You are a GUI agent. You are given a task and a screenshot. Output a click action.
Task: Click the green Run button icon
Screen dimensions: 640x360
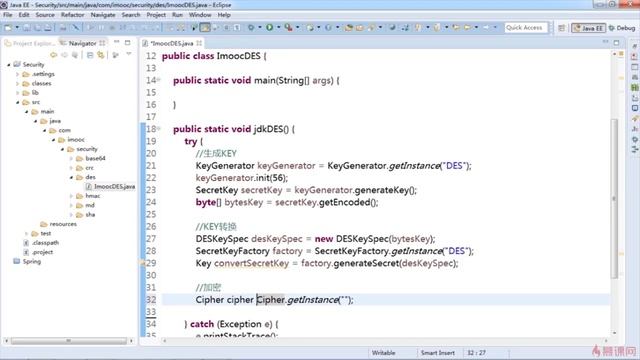pos(269,27)
